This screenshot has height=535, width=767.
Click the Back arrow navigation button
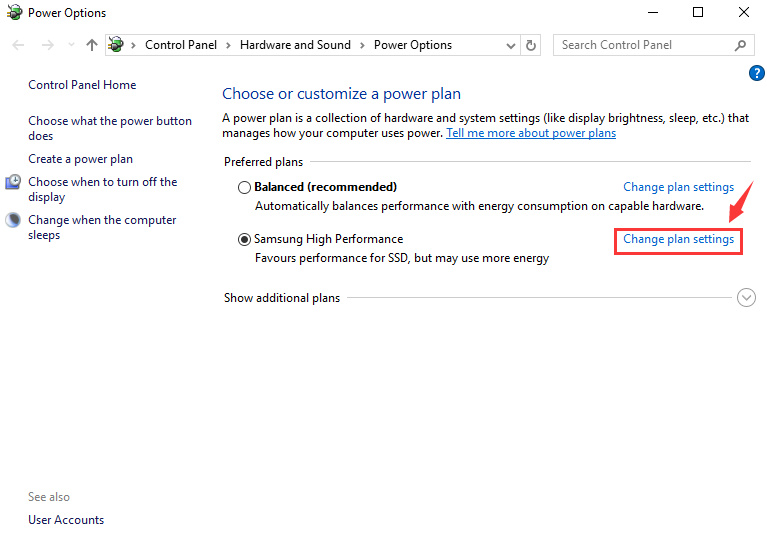coord(19,45)
